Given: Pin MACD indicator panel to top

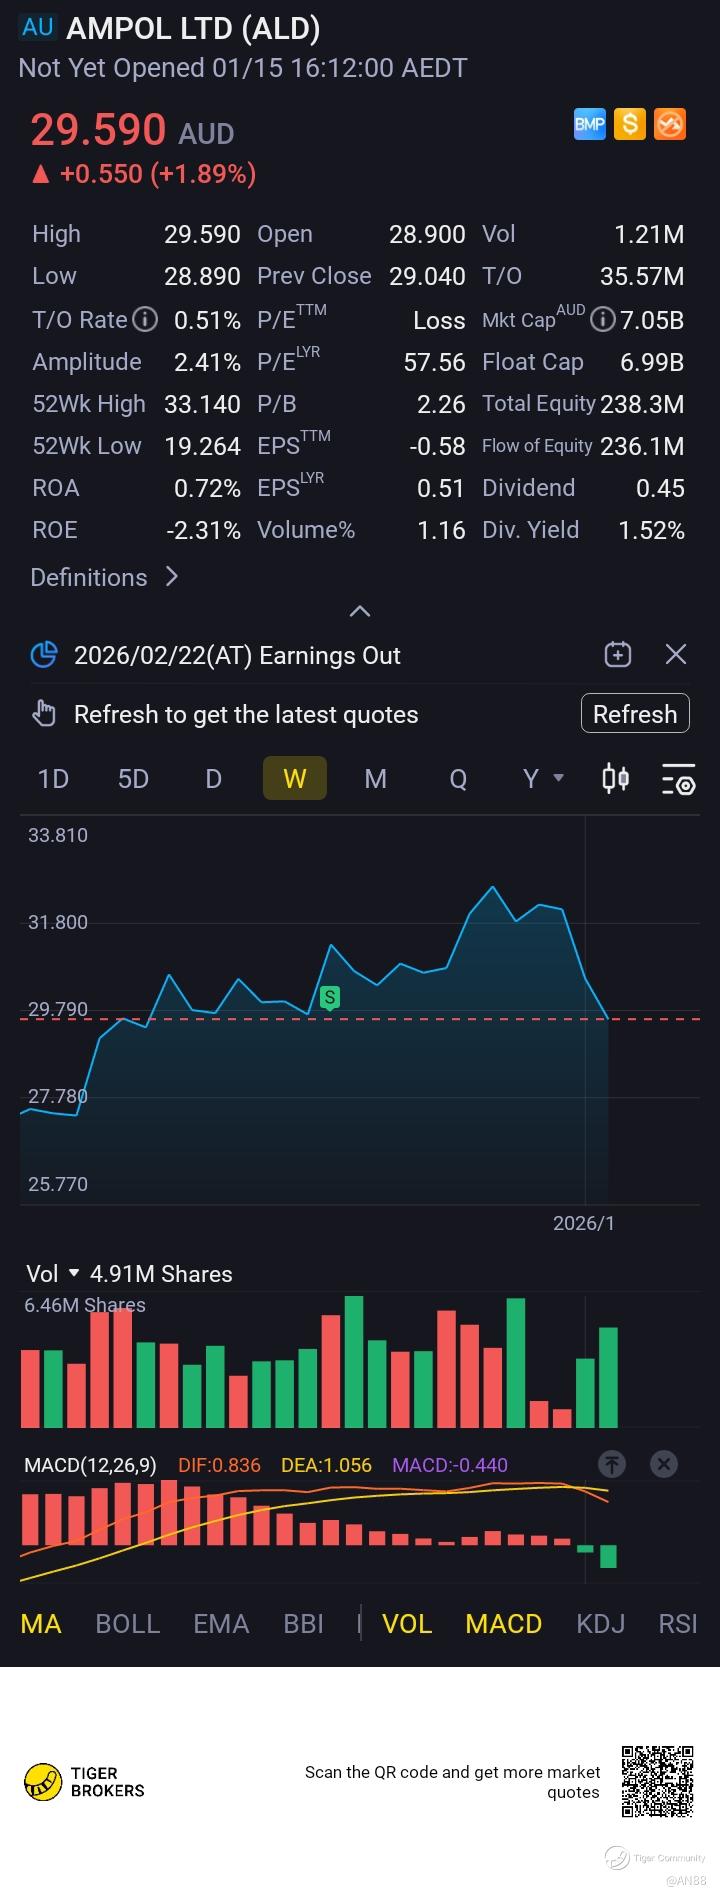Looking at the screenshot, I should pyautogui.click(x=612, y=1465).
